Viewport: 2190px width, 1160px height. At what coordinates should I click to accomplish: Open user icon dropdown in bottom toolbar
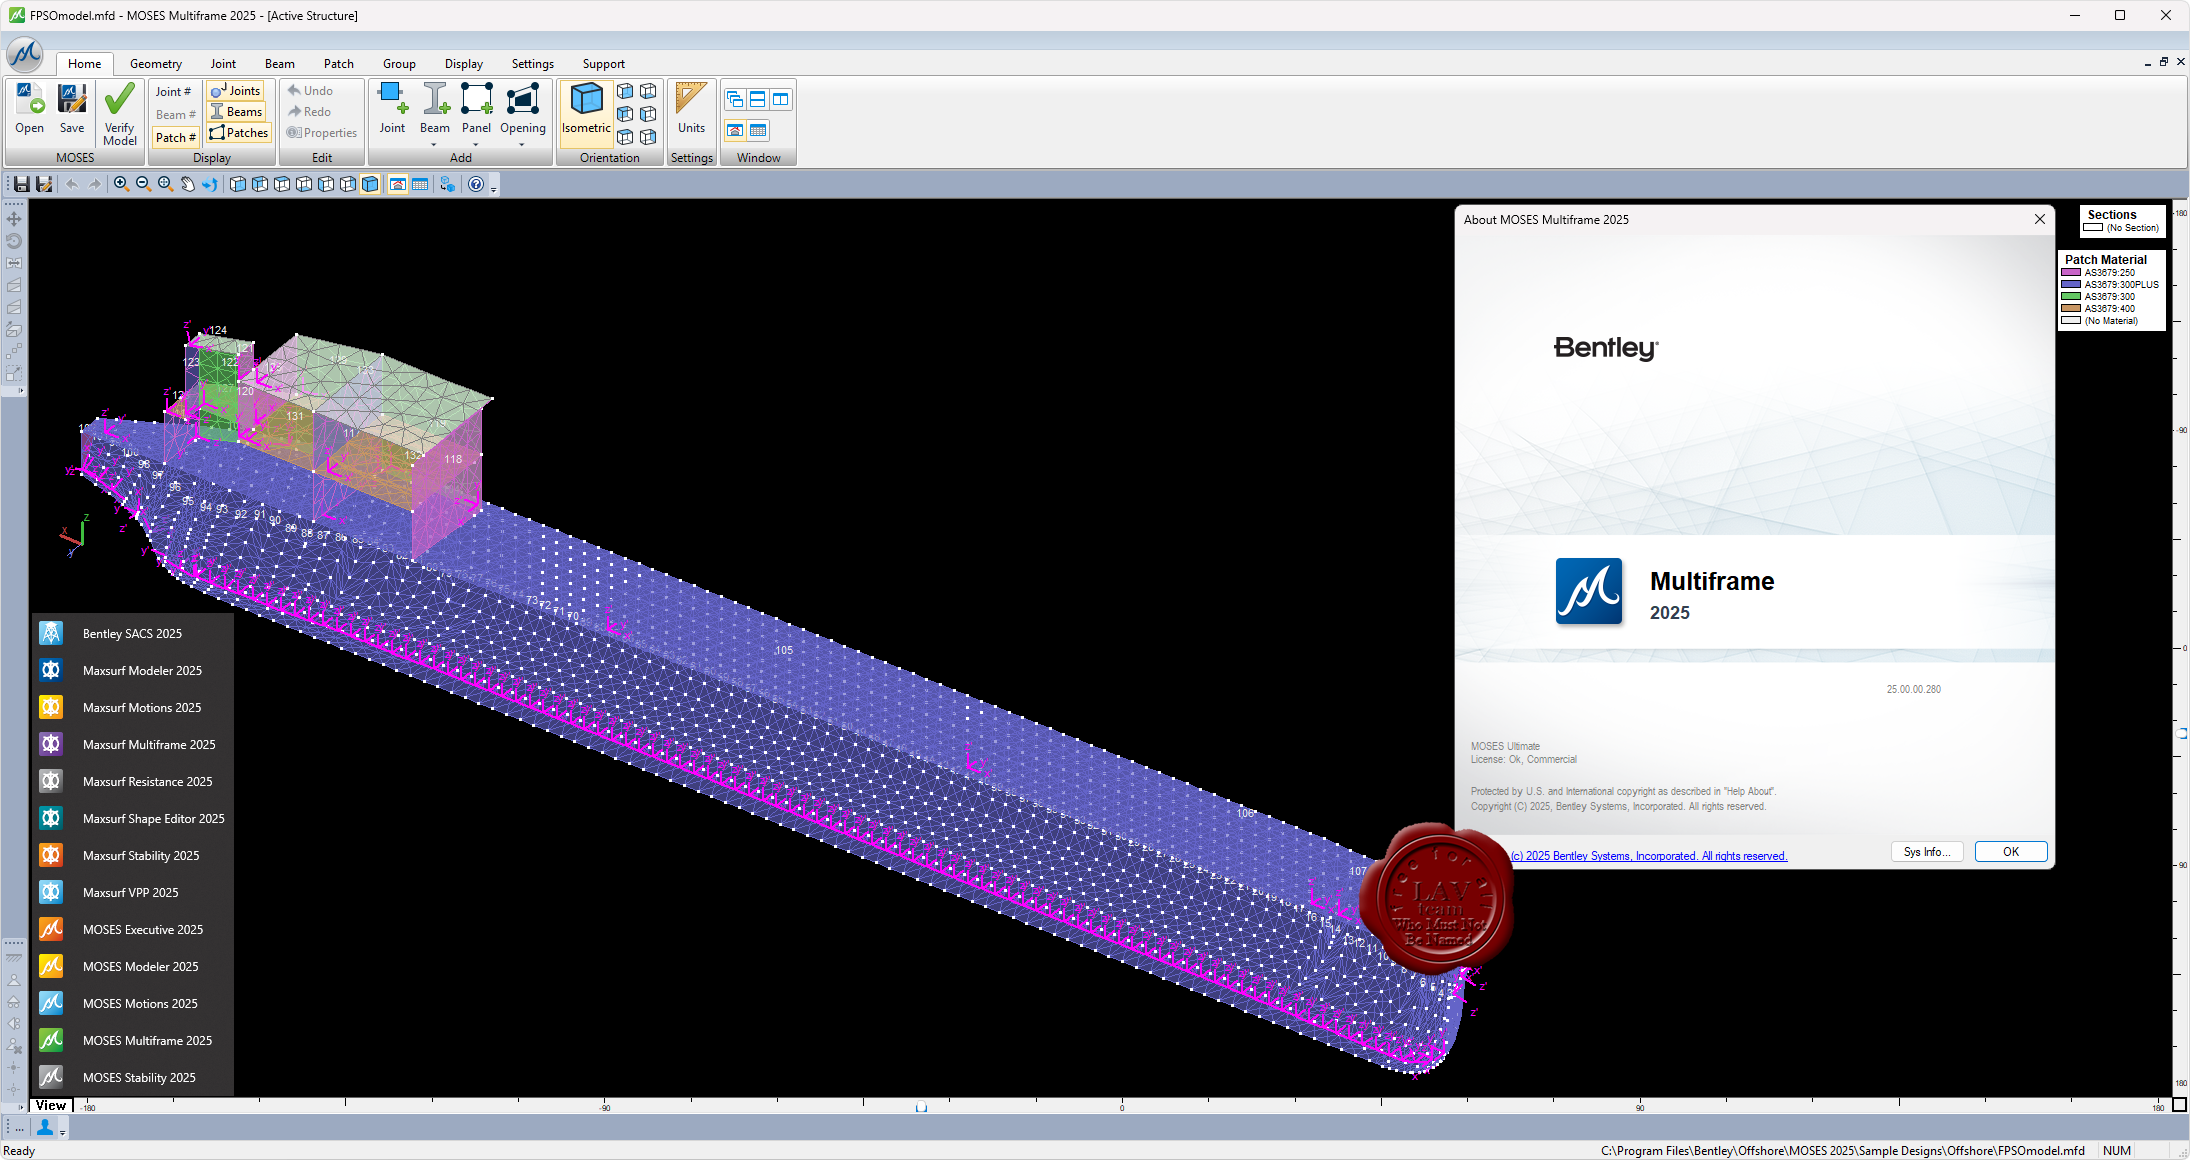tap(62, 1130)
